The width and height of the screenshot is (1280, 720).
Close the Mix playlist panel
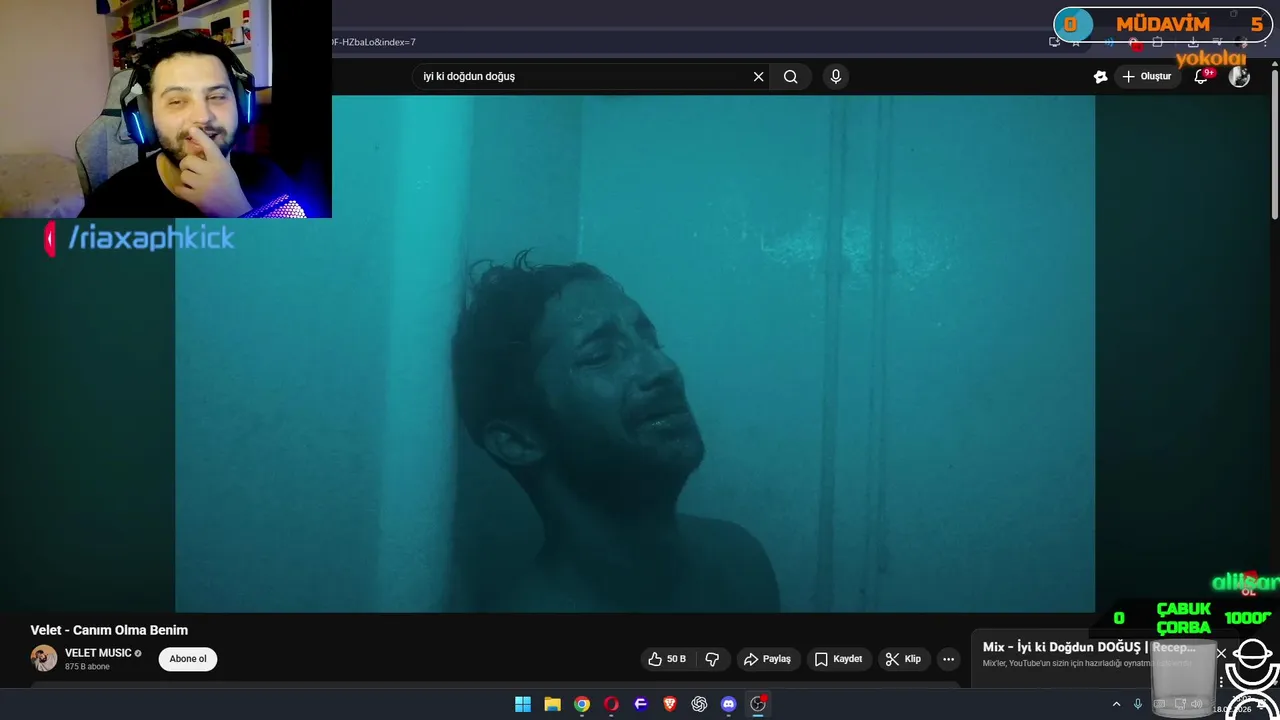[x=1221, y=653]
